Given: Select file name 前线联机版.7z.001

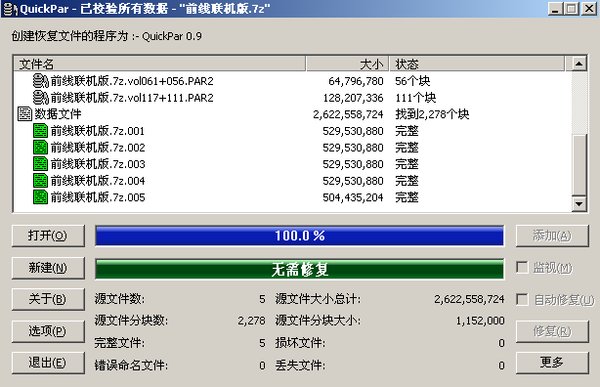Looking at the screenshot, I should [98, 131].
